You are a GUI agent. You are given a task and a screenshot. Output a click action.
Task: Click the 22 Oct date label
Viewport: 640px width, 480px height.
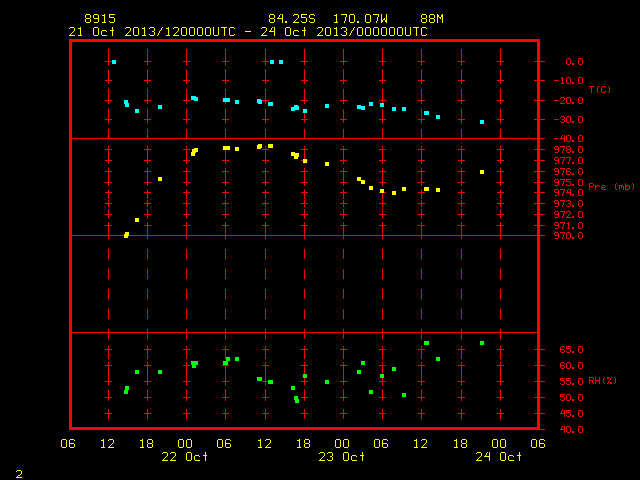point(184,456)
